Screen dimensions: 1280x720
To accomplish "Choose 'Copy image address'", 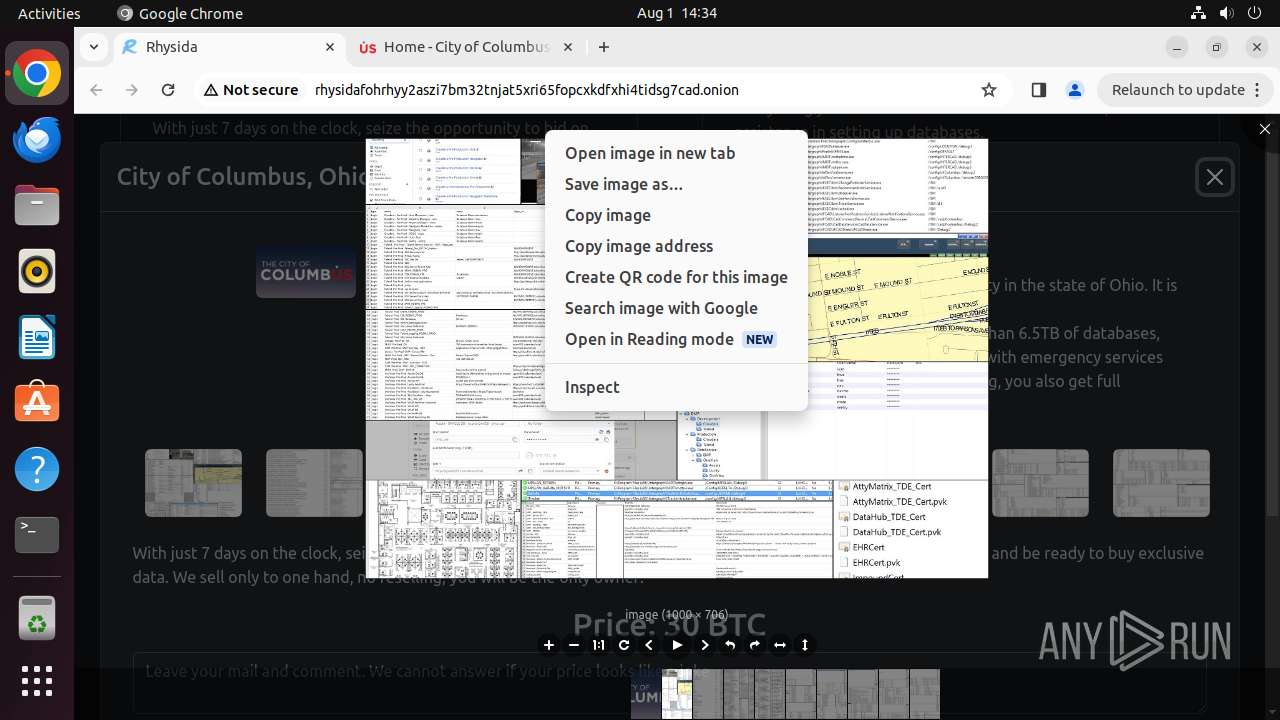I will click(676, 246).
